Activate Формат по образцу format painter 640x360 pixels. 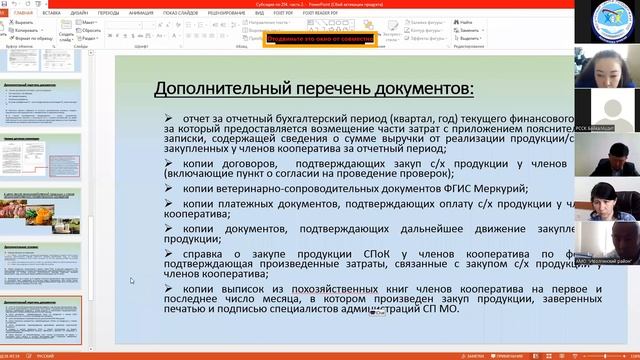[x=31, y=38]
